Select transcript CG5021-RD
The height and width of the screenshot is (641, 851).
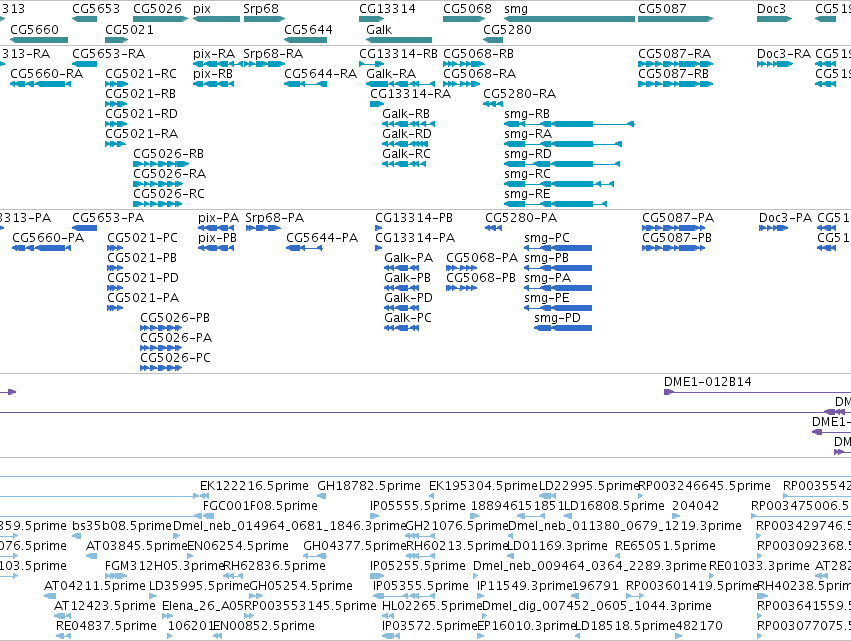pyautogui.click(x=116, y=124)
